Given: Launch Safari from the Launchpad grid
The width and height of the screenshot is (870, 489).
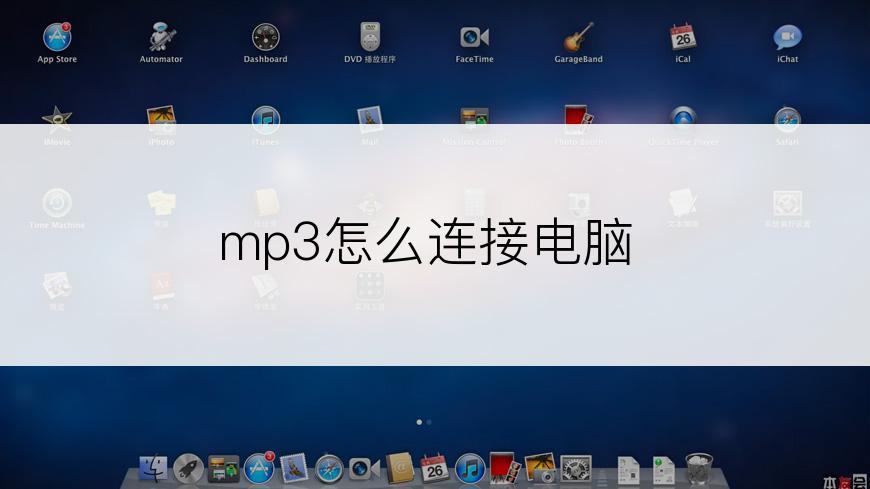Looking at the screenshot, I should [x=787, y=119].
